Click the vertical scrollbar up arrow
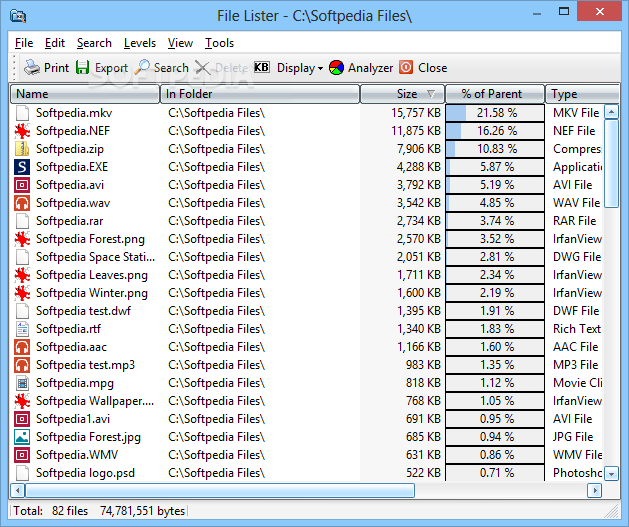The width and height of the screenshot is (629, 527). click(611, 111)
